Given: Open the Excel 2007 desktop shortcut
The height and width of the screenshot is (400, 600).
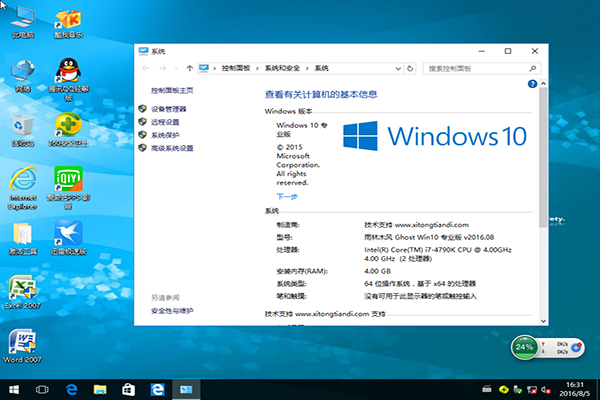Looking at the screenshot, I should pos(23,292).
